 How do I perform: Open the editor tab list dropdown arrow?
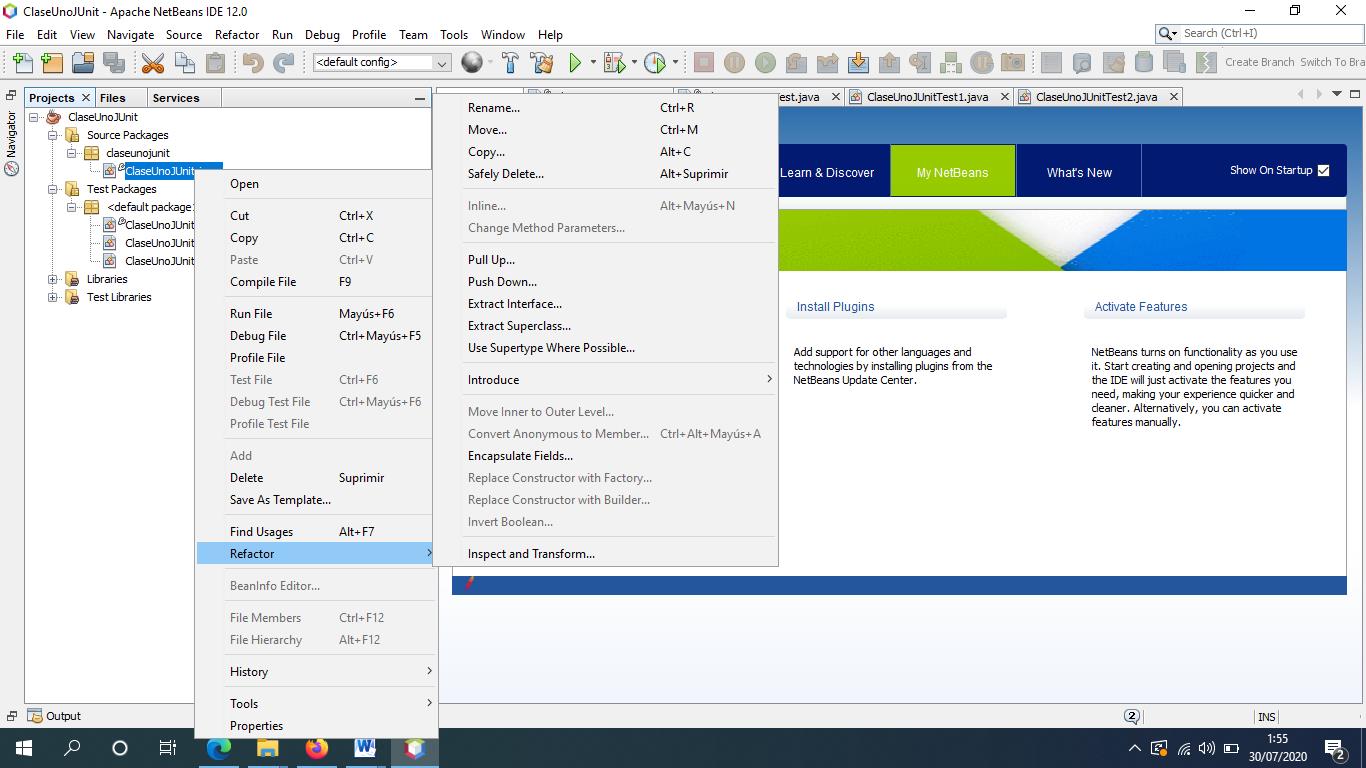(x=1339, y=94)
